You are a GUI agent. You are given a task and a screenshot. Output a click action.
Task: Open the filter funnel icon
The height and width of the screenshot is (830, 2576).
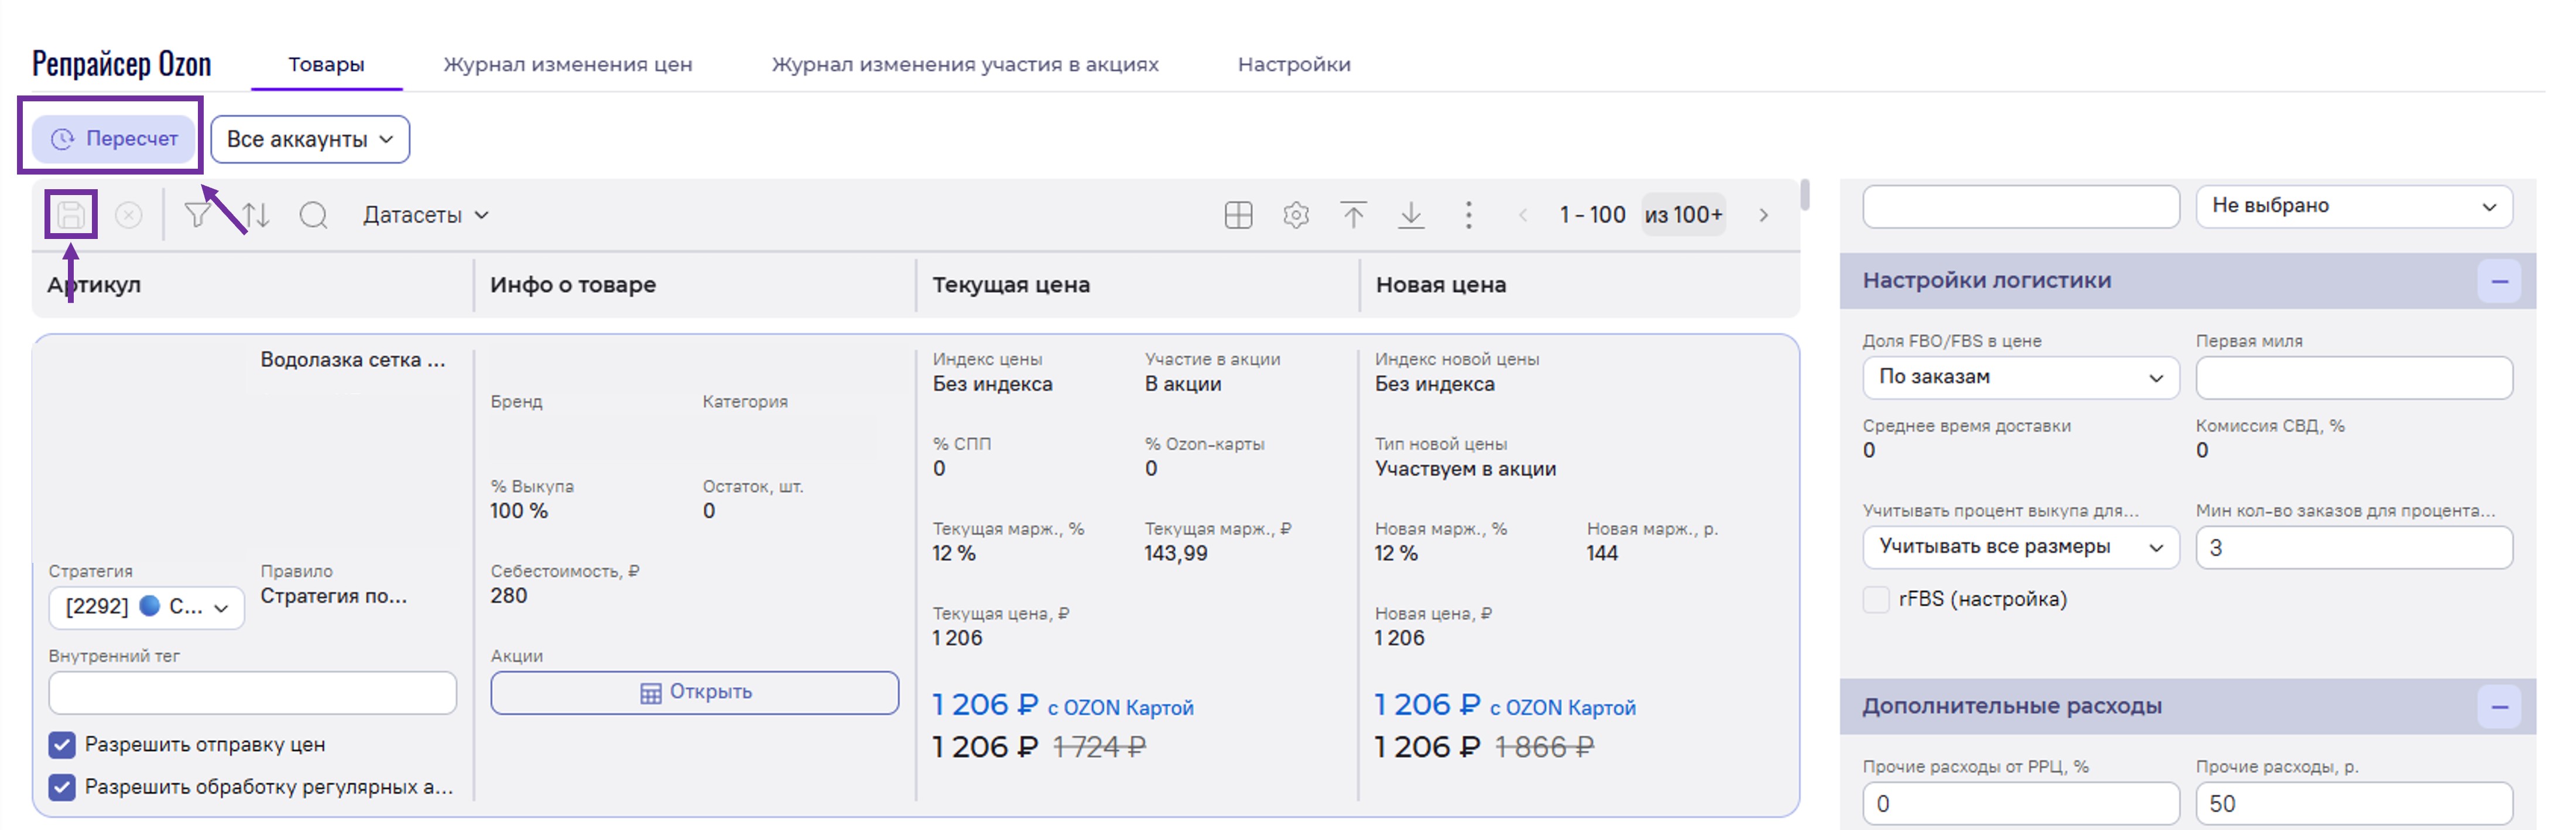click(x=197, y=214)
